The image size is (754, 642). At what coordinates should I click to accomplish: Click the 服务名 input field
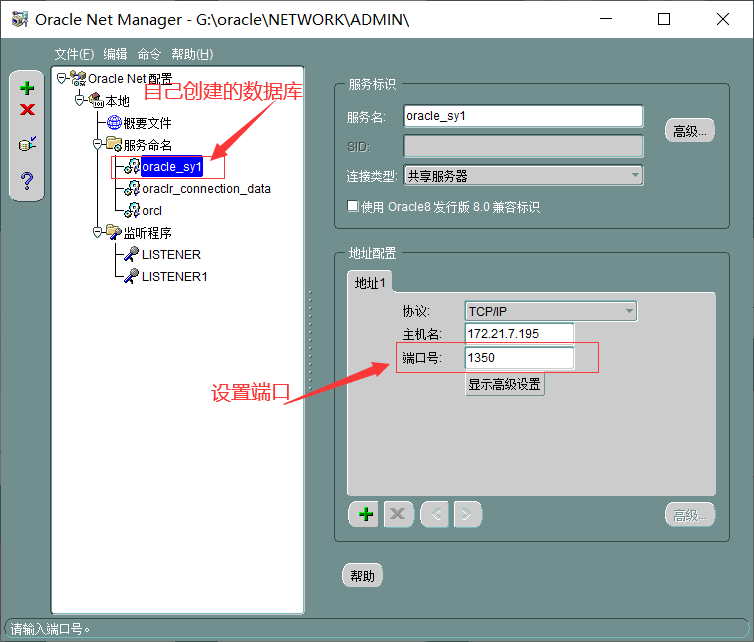(x=523, y=116)
